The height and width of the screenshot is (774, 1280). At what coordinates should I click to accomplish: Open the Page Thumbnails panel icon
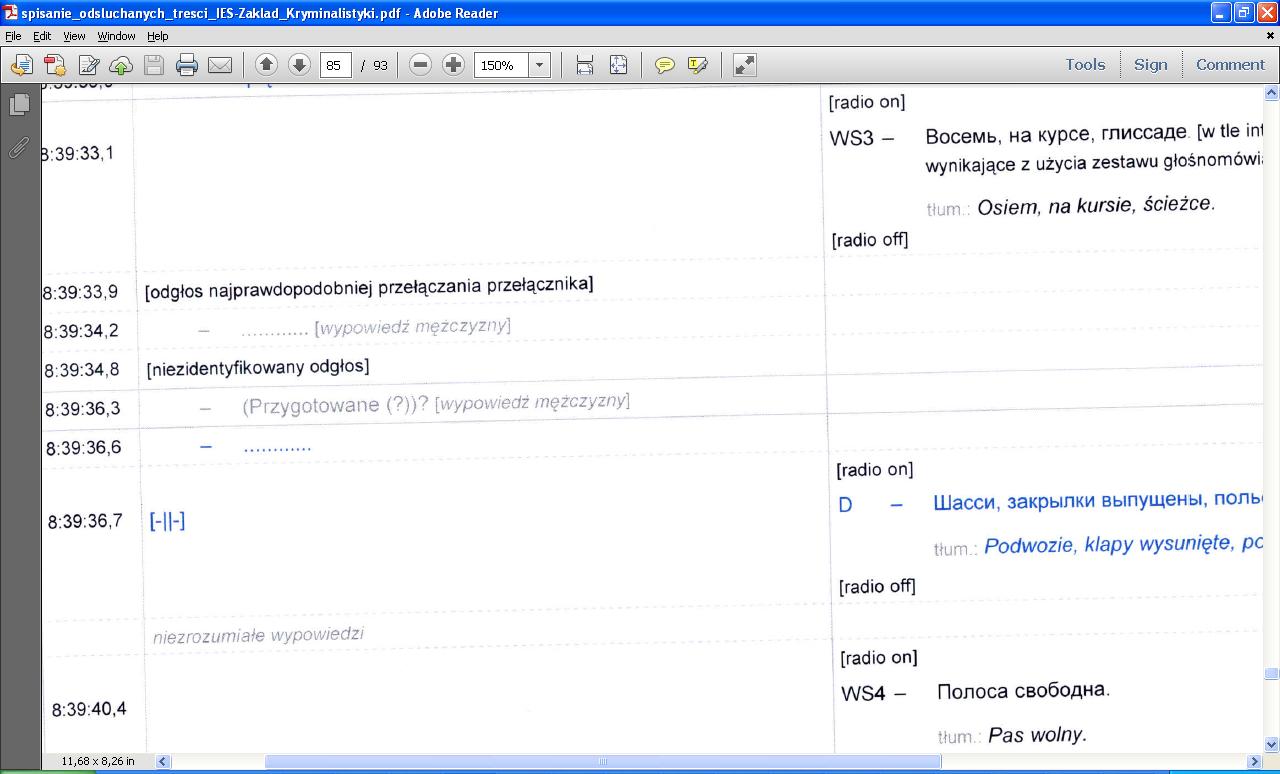(x=19, y=104)
